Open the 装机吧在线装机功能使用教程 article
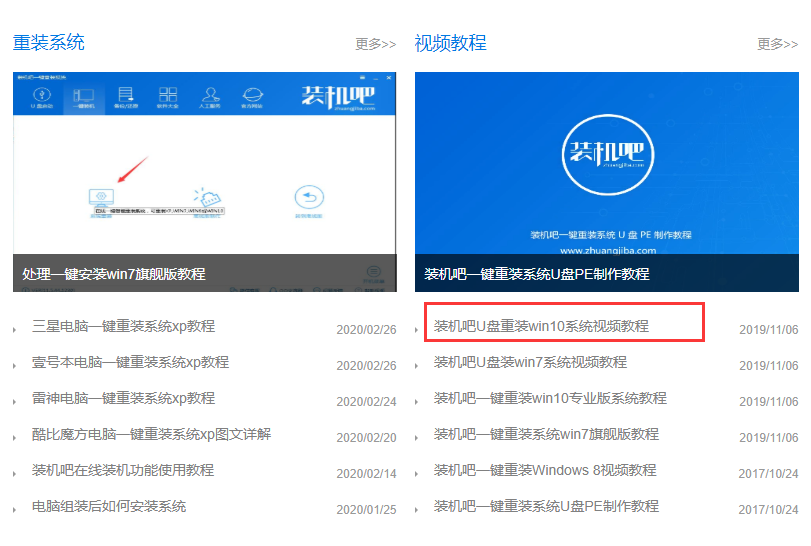The image size is (811, 546). click(123, 471)
